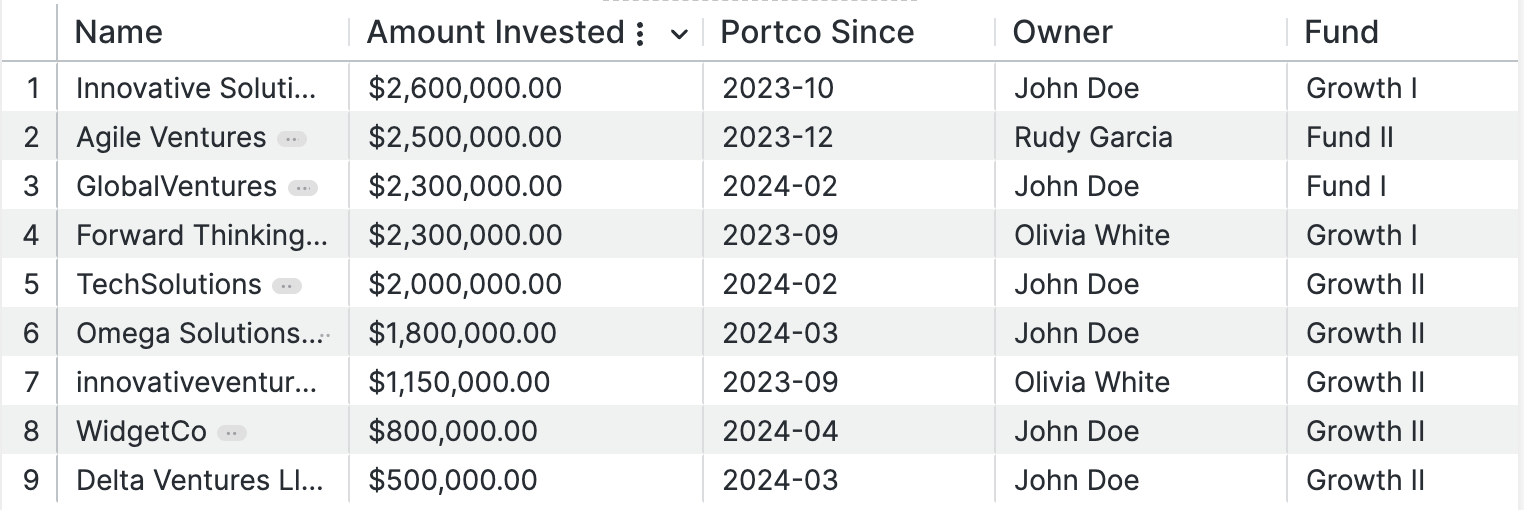
Task: Click the Owner column header
Action: pos(1141,32)
